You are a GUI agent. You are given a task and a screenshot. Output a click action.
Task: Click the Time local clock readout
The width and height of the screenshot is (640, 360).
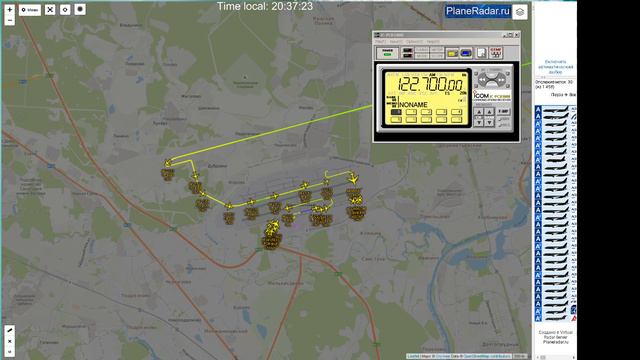point(265,7)
